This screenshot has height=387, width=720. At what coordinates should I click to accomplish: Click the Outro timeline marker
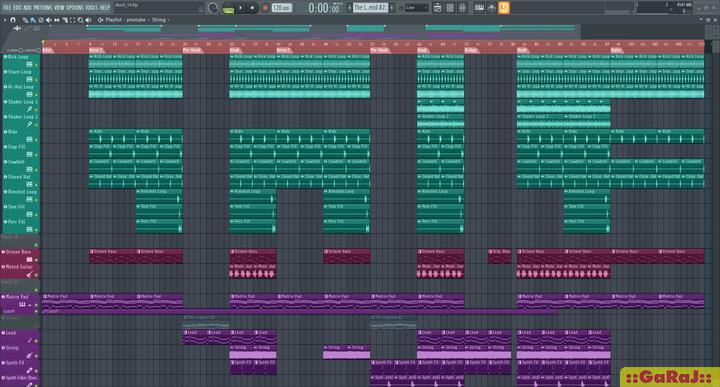(x=617, y=50)
